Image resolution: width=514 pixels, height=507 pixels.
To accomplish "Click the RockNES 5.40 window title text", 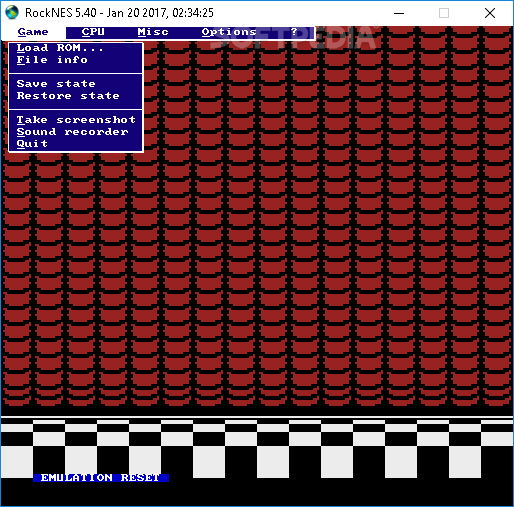I will pos(119,13).
